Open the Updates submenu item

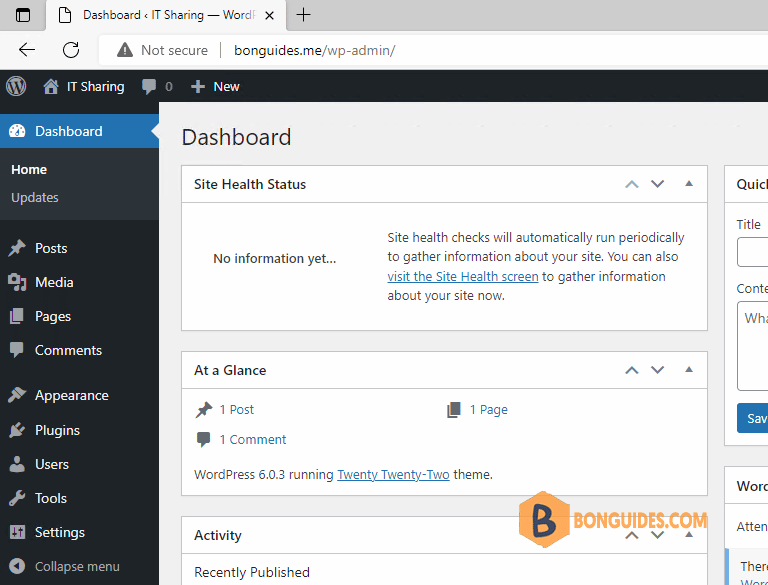pos(35,197)
